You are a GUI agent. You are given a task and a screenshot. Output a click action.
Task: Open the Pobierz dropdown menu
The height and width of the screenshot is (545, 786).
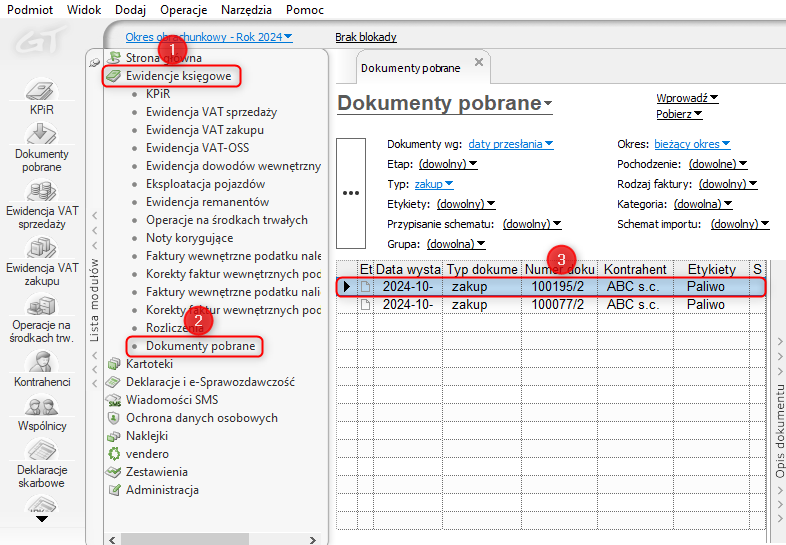pos(679,114)
